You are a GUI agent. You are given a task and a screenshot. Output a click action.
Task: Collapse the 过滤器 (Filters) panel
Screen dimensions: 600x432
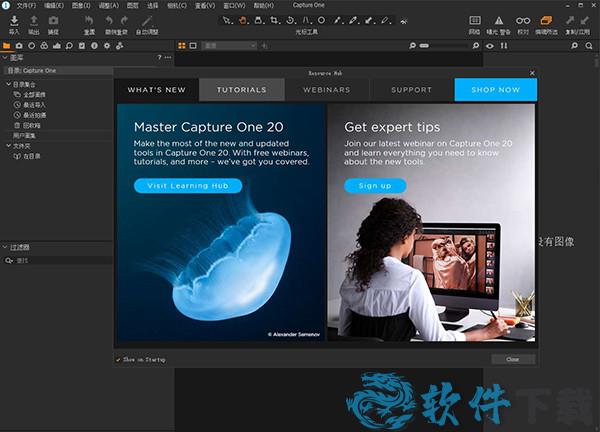tap(5, 246)
